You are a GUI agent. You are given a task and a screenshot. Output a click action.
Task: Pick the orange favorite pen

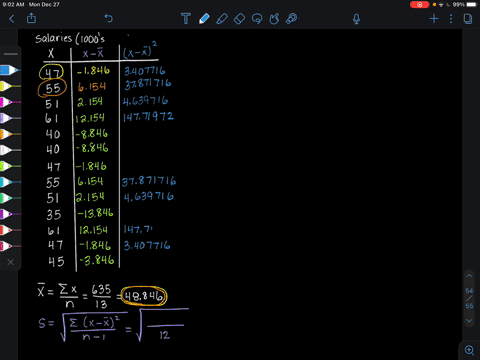pos(10,134)
